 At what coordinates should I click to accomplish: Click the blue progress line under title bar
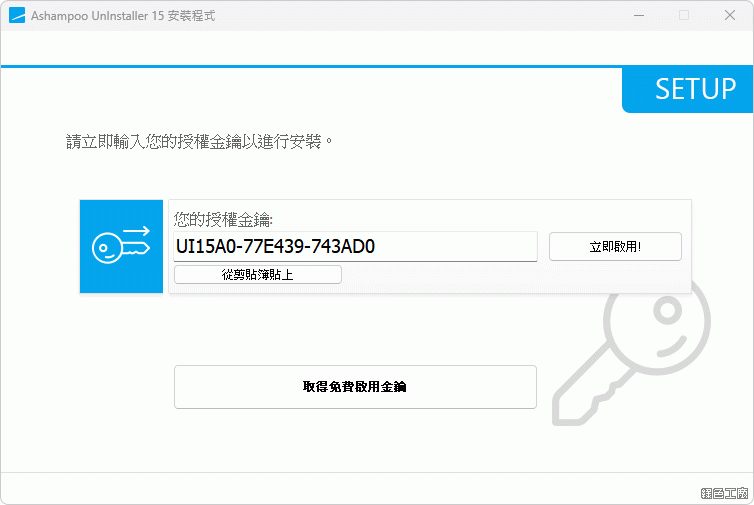[x=300, y=67]
